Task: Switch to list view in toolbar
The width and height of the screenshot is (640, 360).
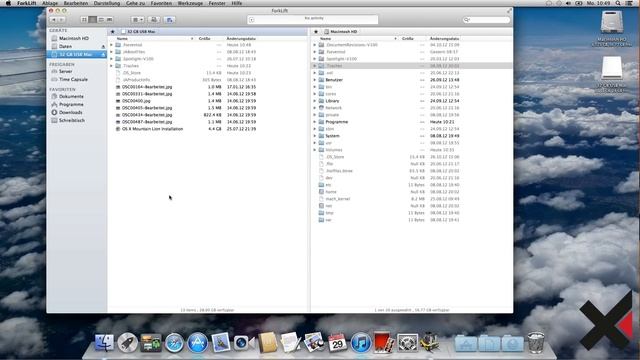Action: coord(93,20)
